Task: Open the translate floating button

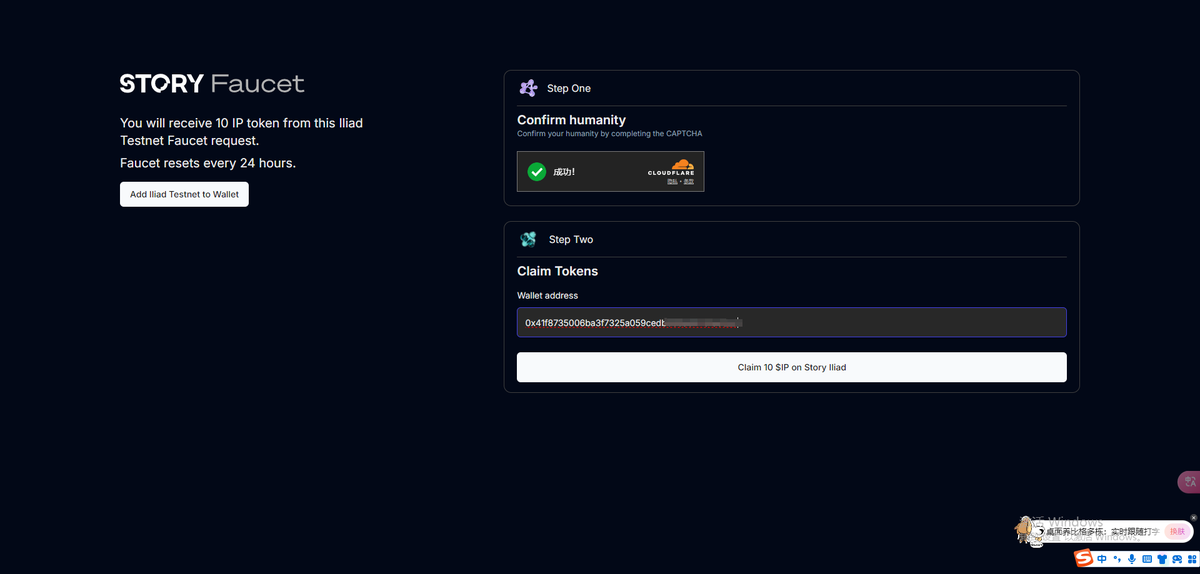Action: 1189,482
